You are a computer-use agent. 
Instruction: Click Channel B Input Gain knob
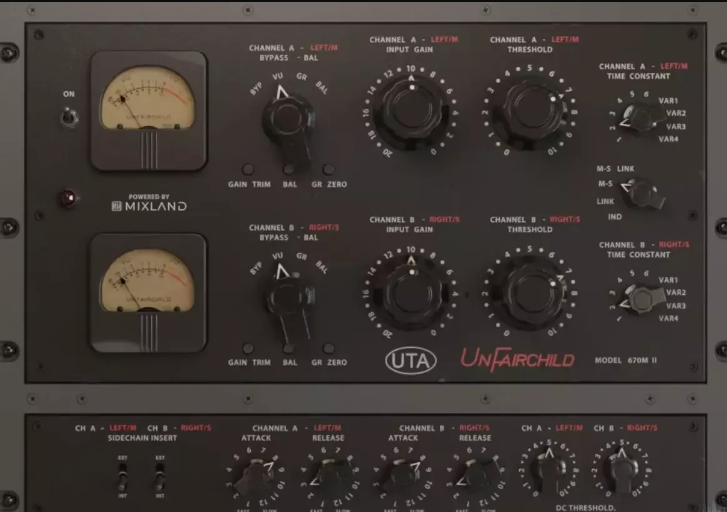click(412, 294)
